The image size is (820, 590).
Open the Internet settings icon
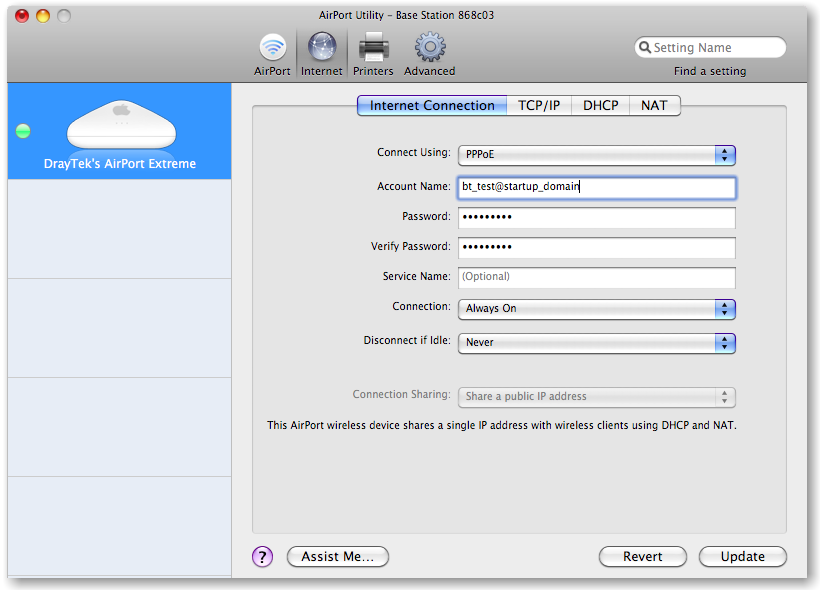[x=321, y=52]
